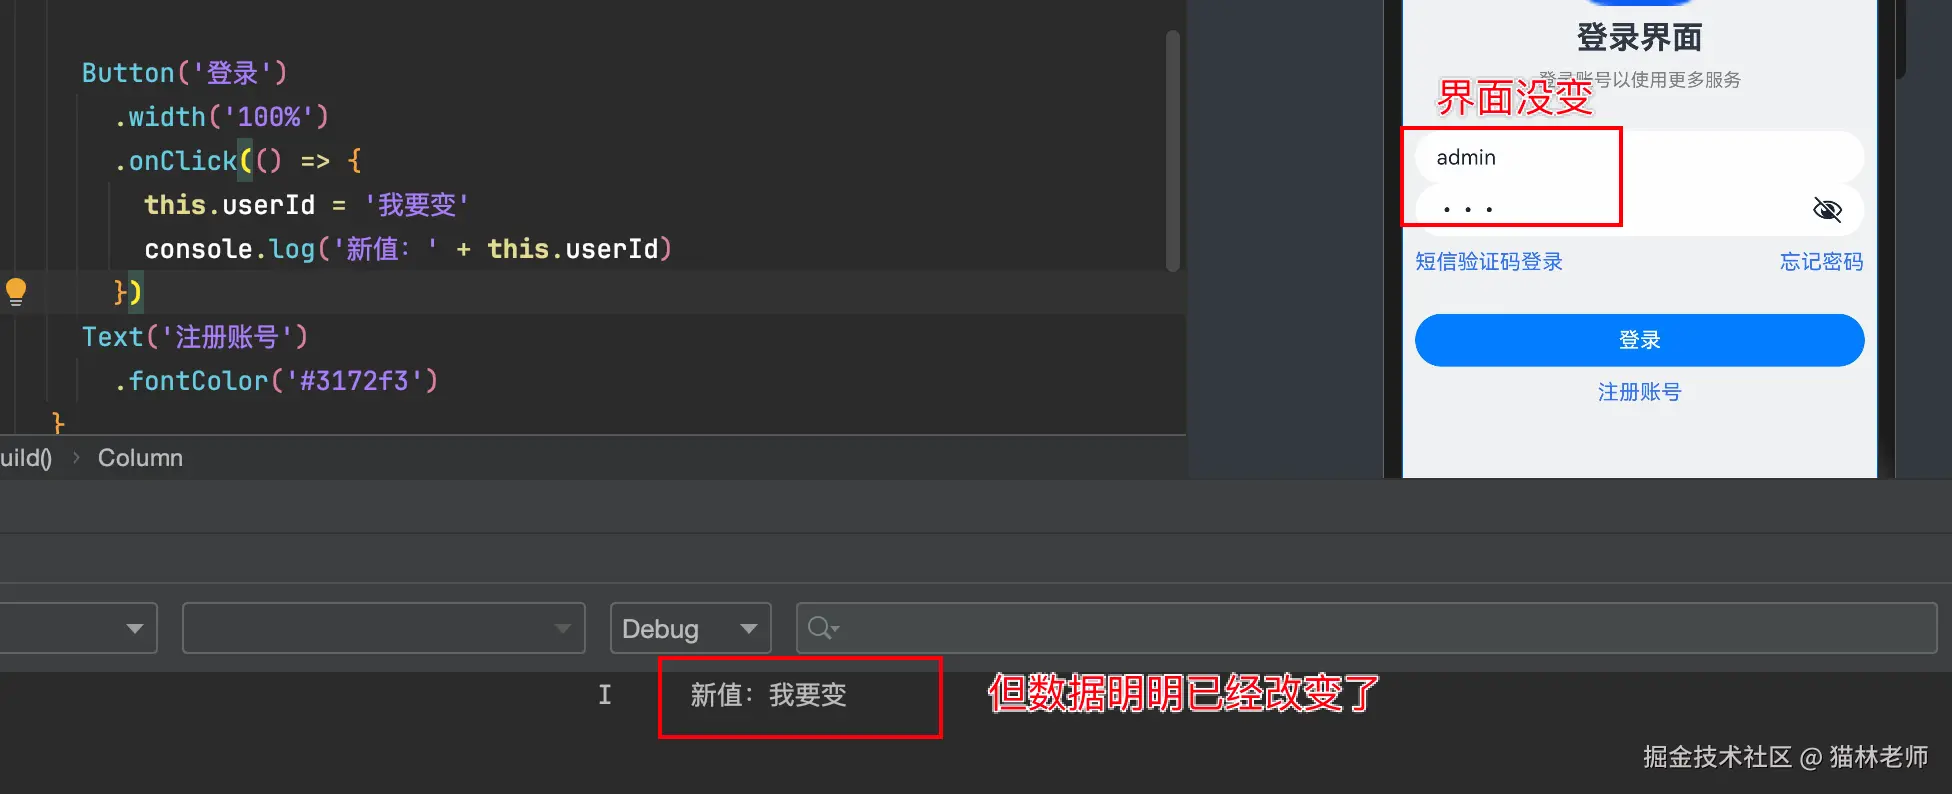Viewport: 1952px width, 794px height.
Task: Open the leftmost dropdown arrow in log panel
Action: [135, 628]
